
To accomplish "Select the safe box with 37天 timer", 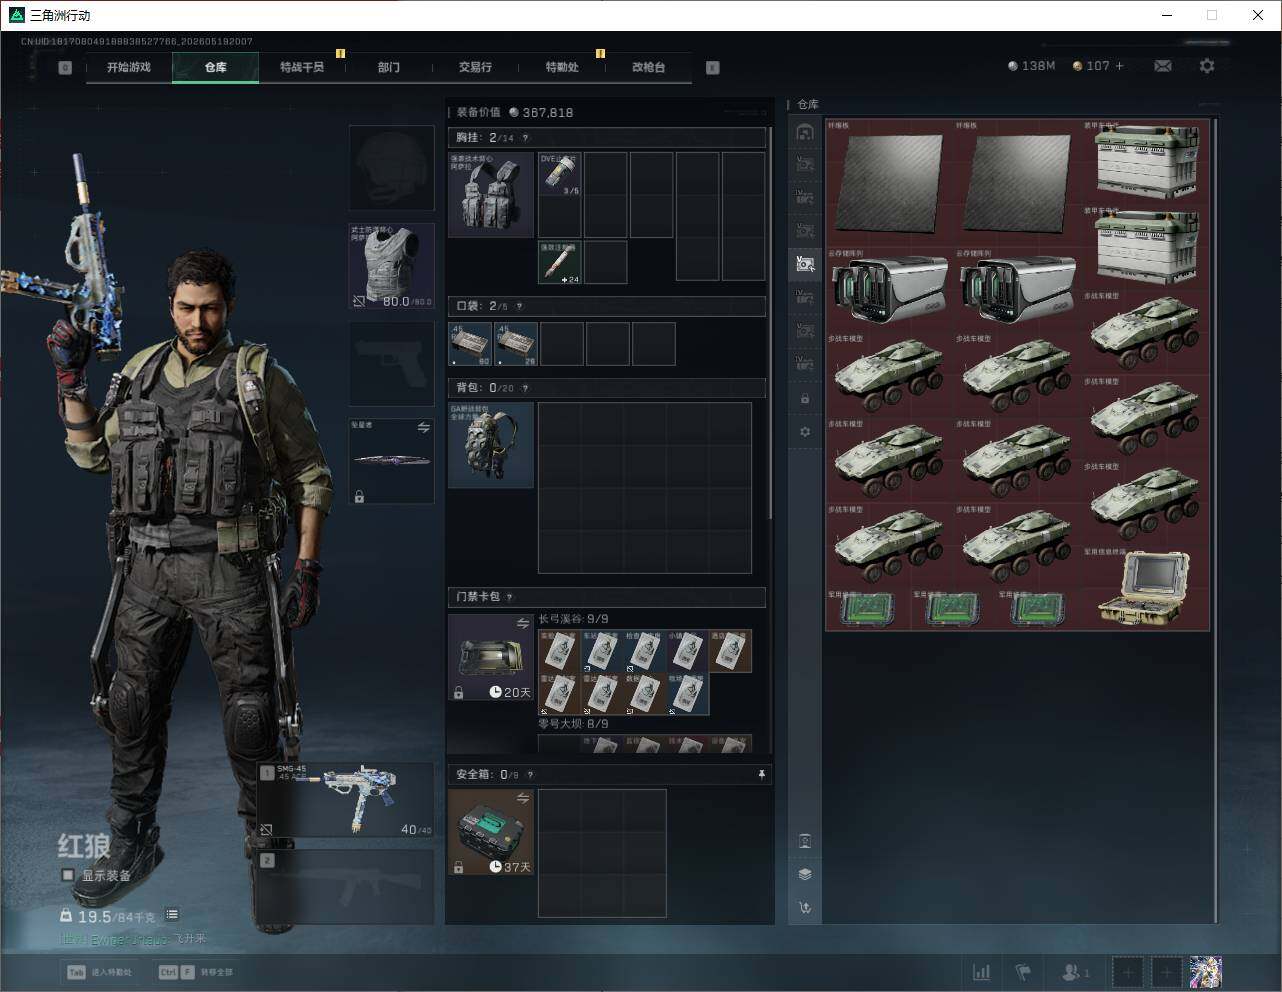I will pyautogui.click(x=491, y=832).
